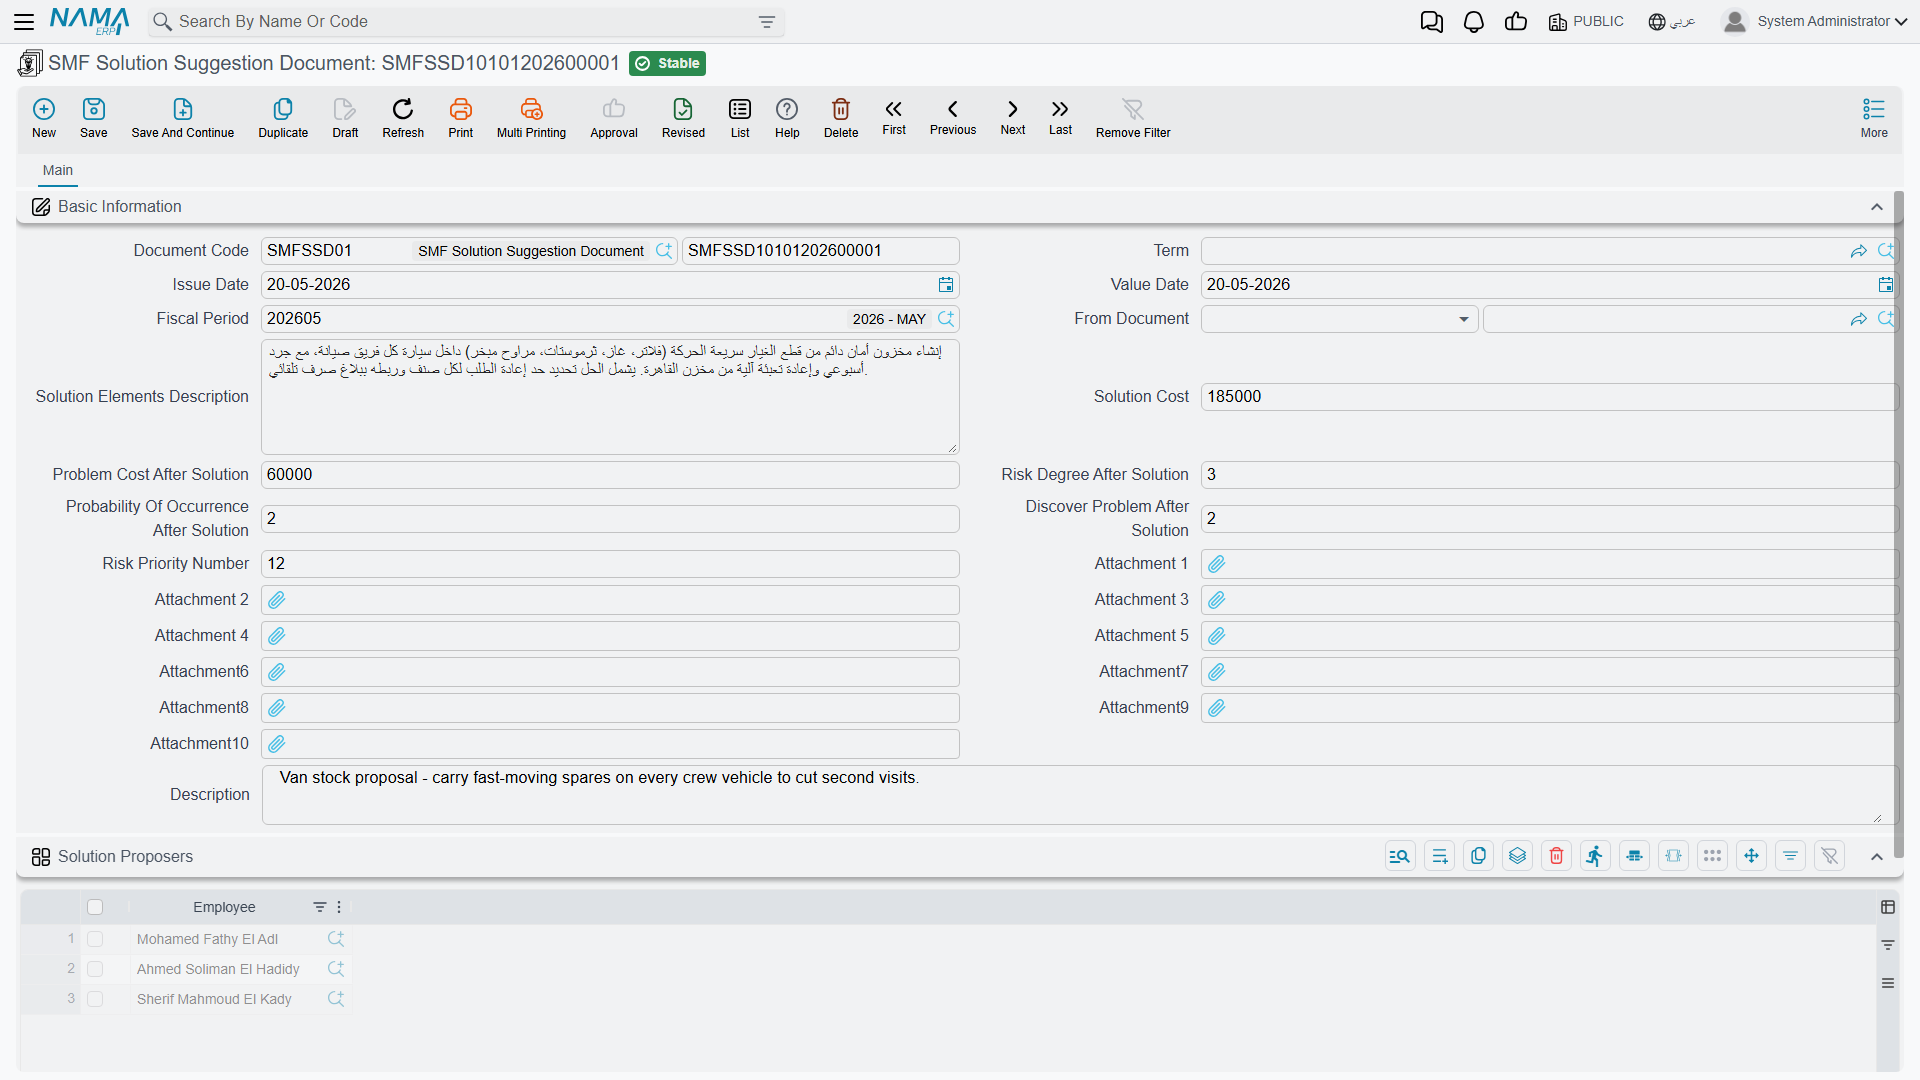The image size is (1920, 1080).
Task: Open the List view
Action: pyautogui.click(x=740, y=118)
